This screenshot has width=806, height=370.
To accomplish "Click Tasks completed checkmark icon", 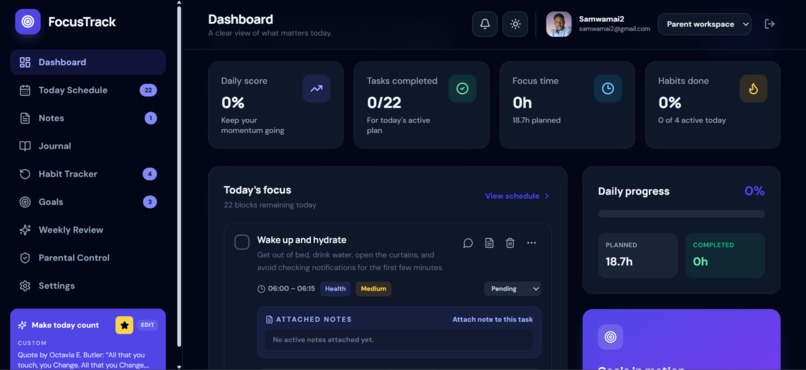I will [462, 88].
